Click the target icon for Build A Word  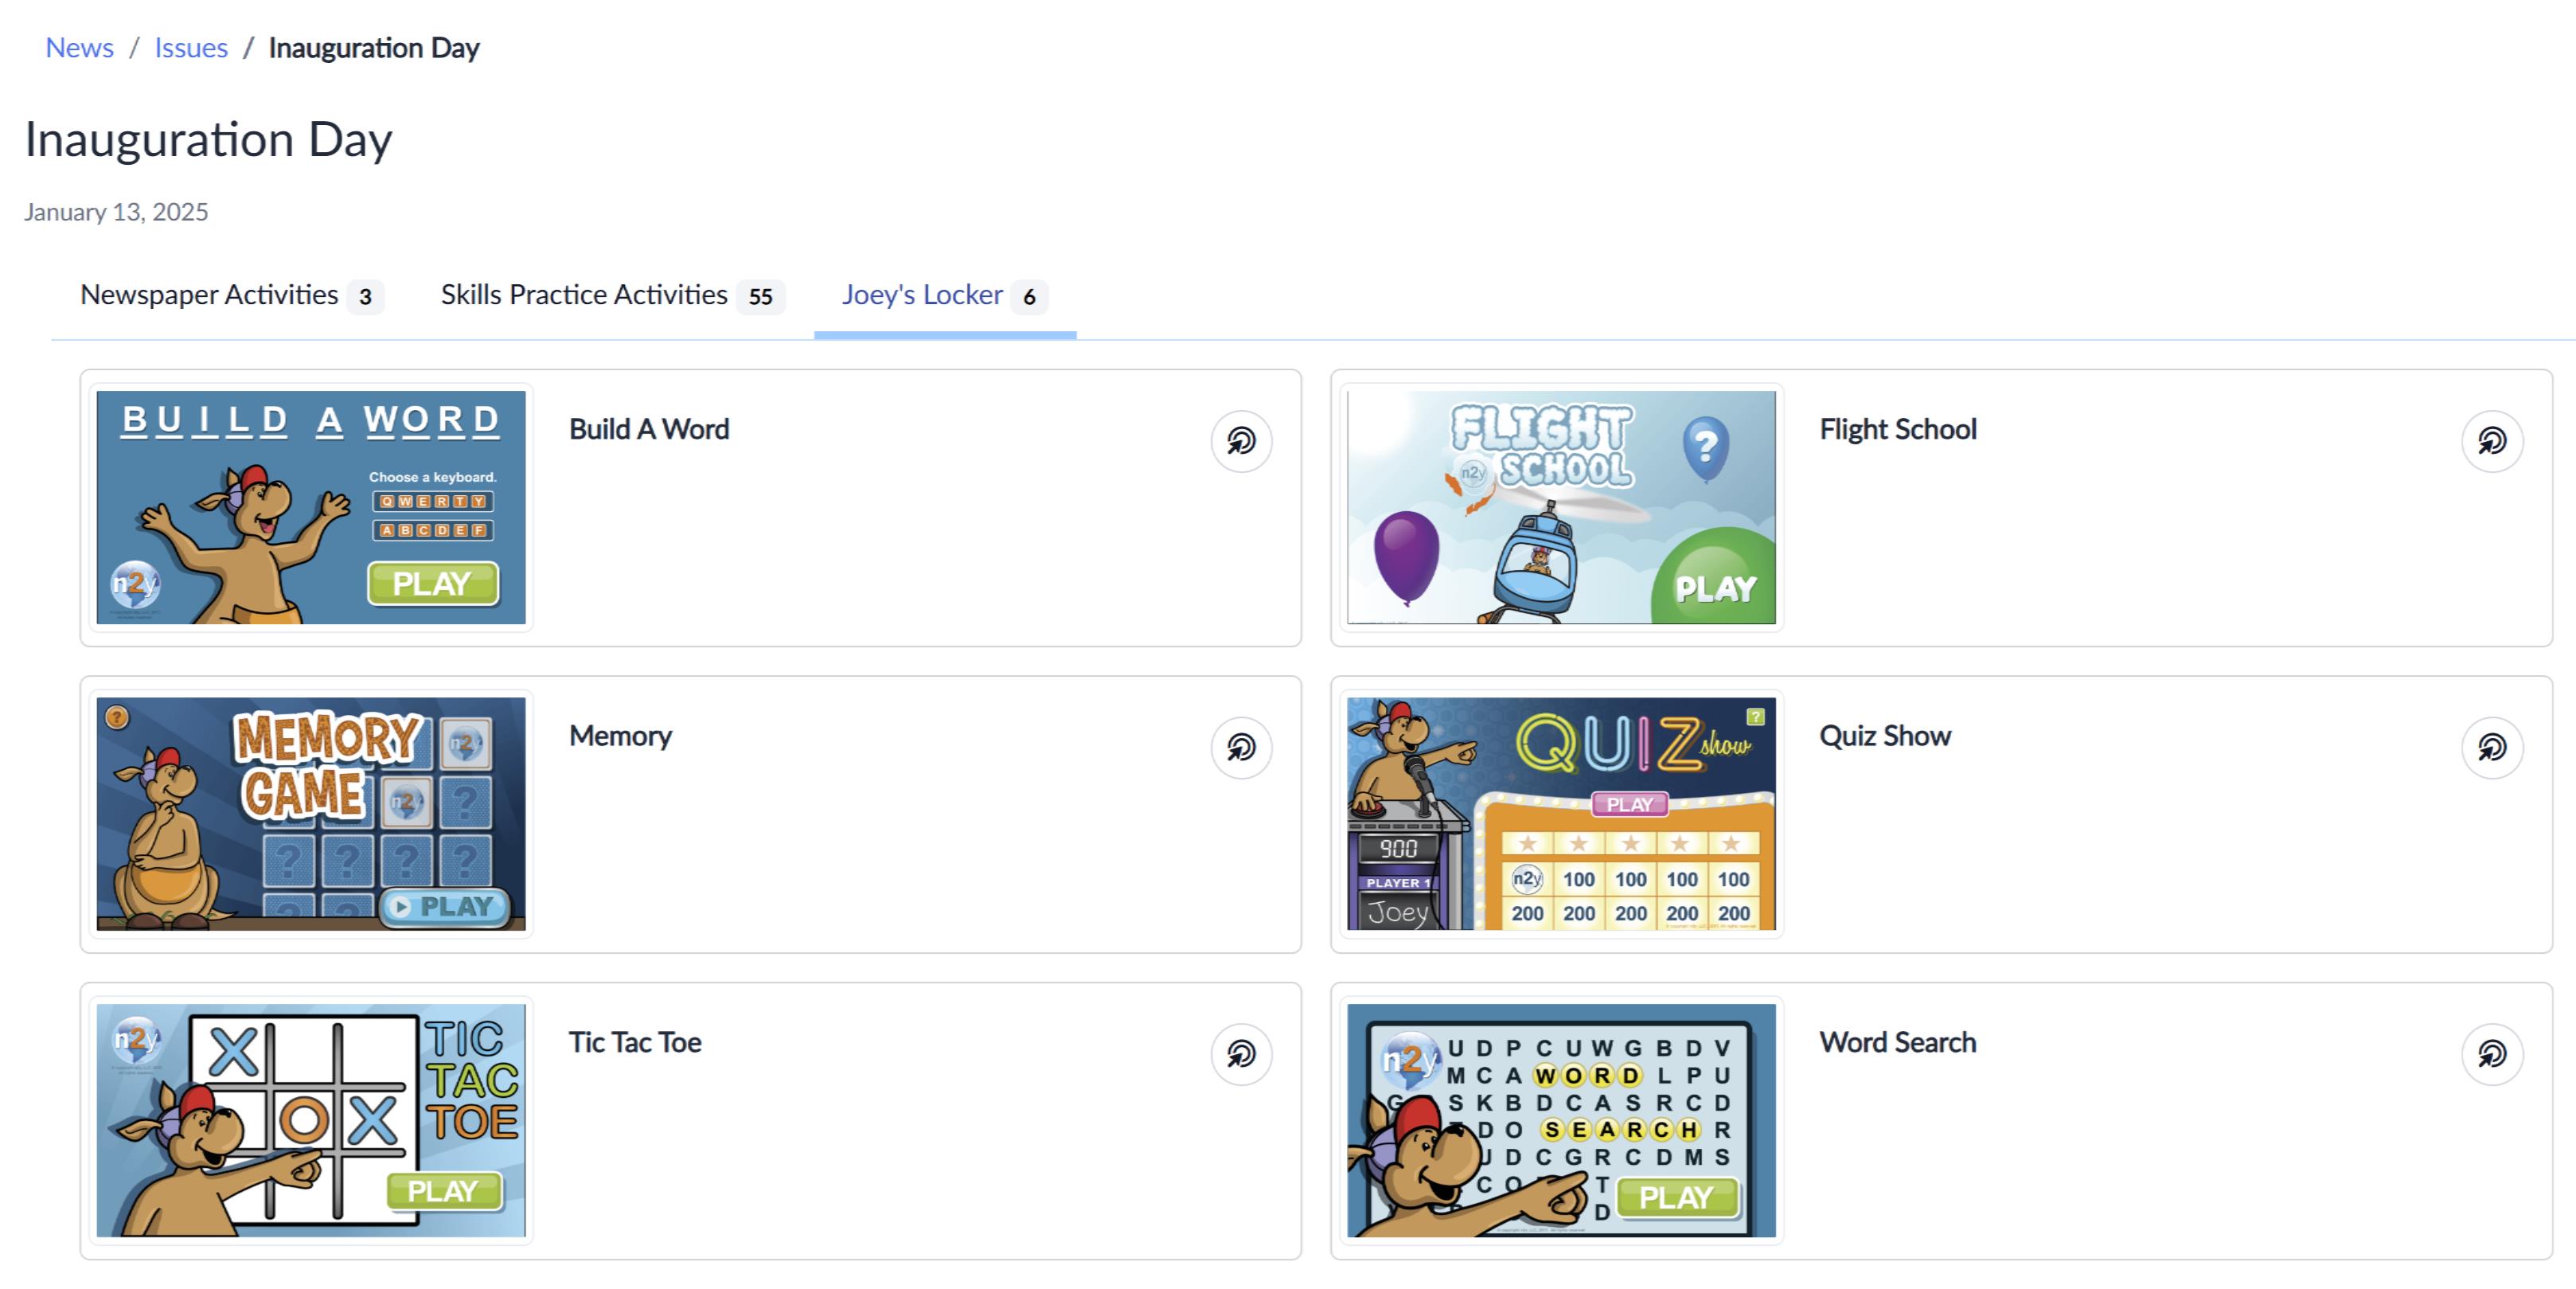(1241, 441)
